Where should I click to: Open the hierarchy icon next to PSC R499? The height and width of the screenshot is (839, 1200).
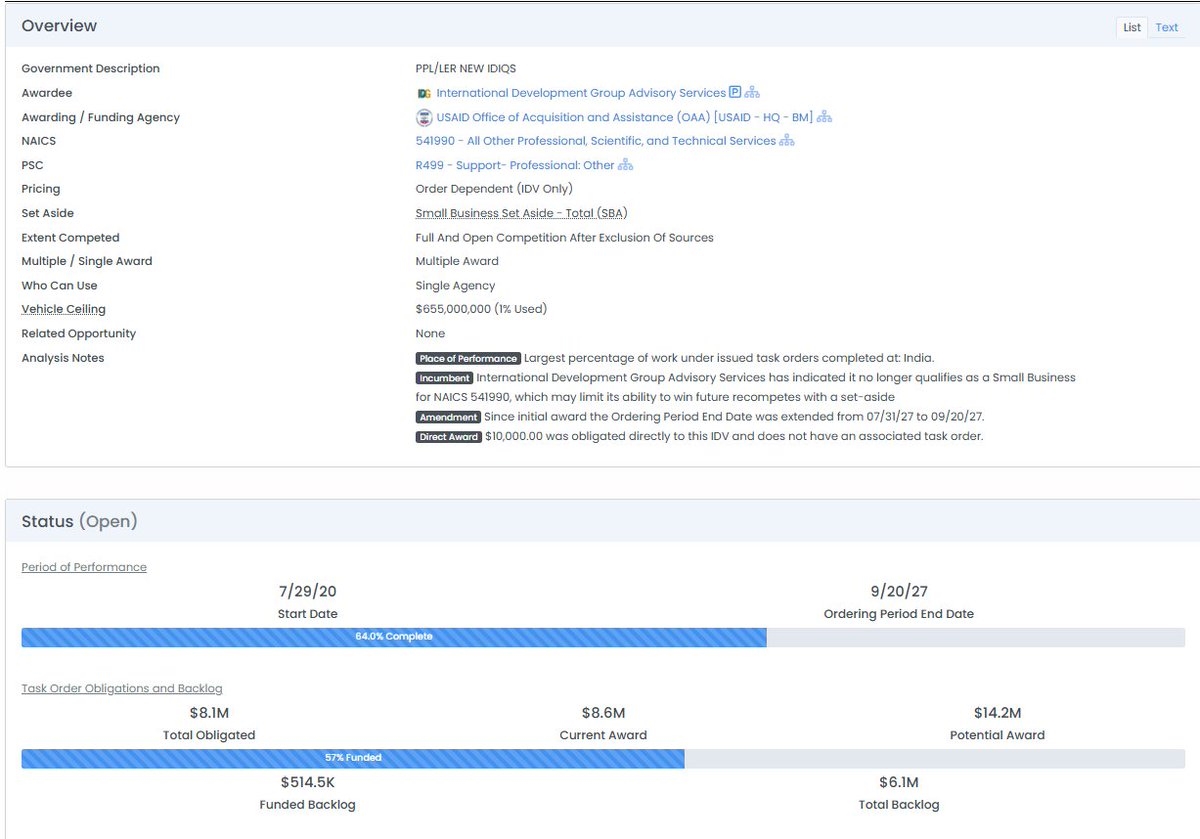point(626,165)
